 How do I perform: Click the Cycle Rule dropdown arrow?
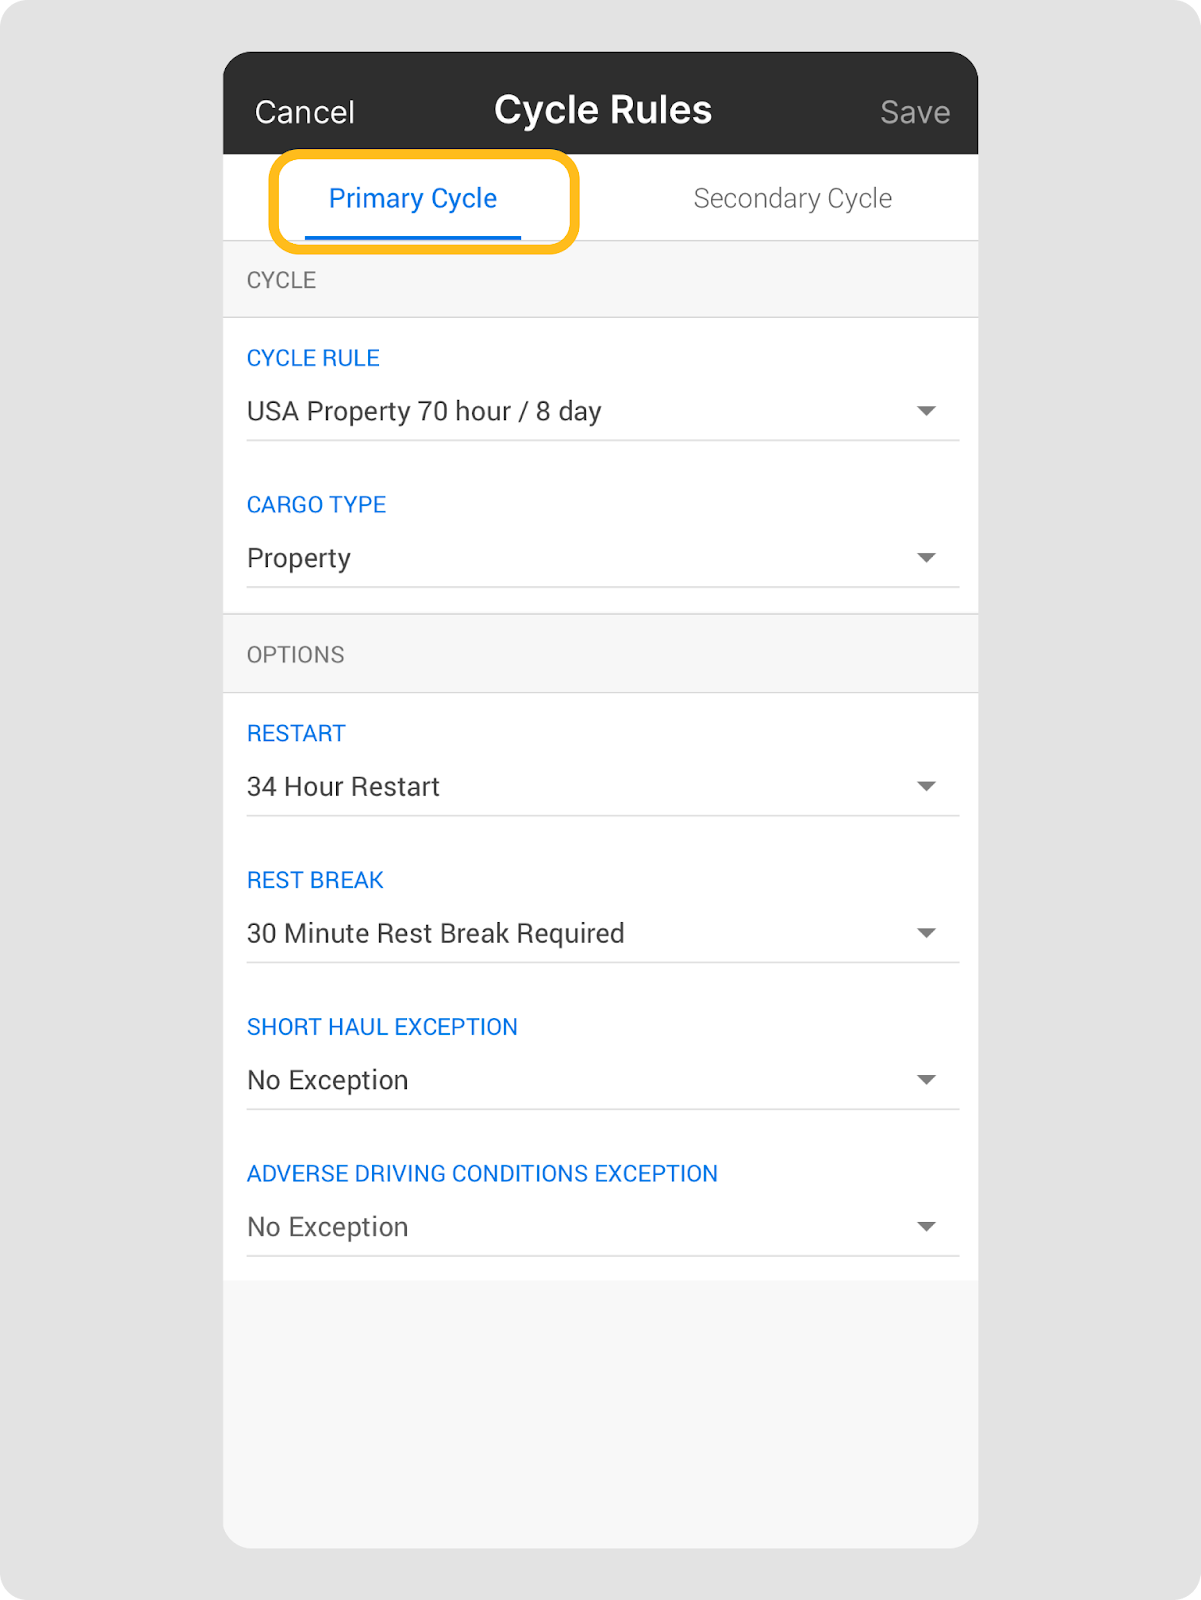click(926, 411)
